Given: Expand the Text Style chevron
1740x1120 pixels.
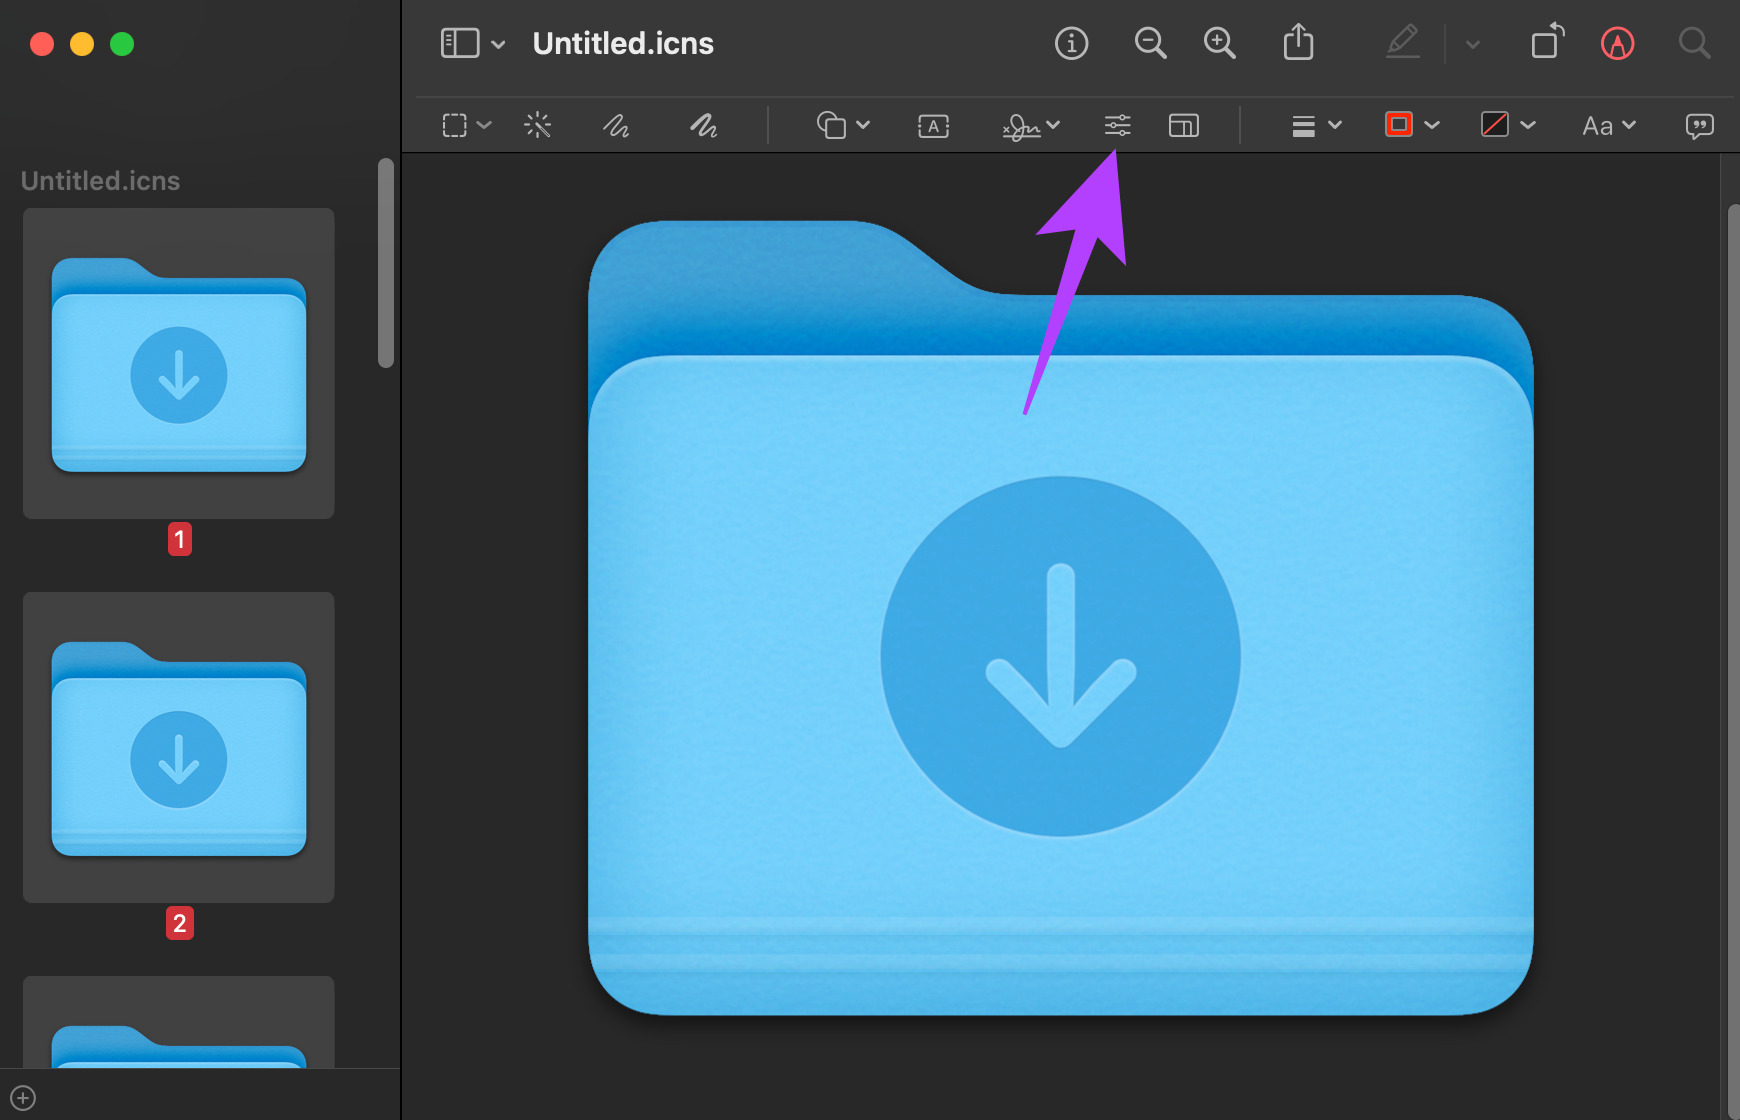Looking at the screenshot, I should (x=1629, y=125).
